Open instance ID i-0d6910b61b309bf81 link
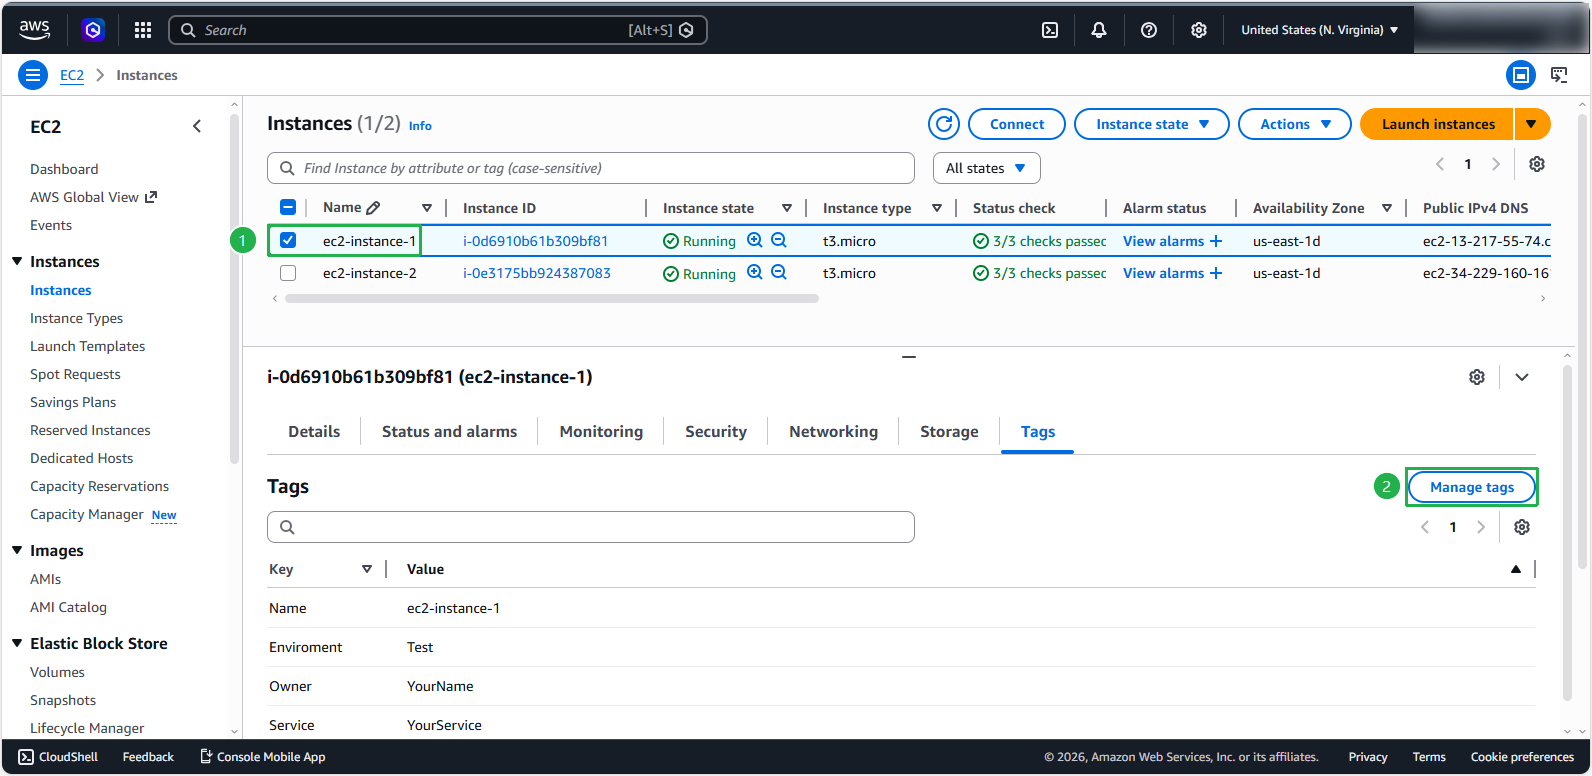 pos(536,241)
